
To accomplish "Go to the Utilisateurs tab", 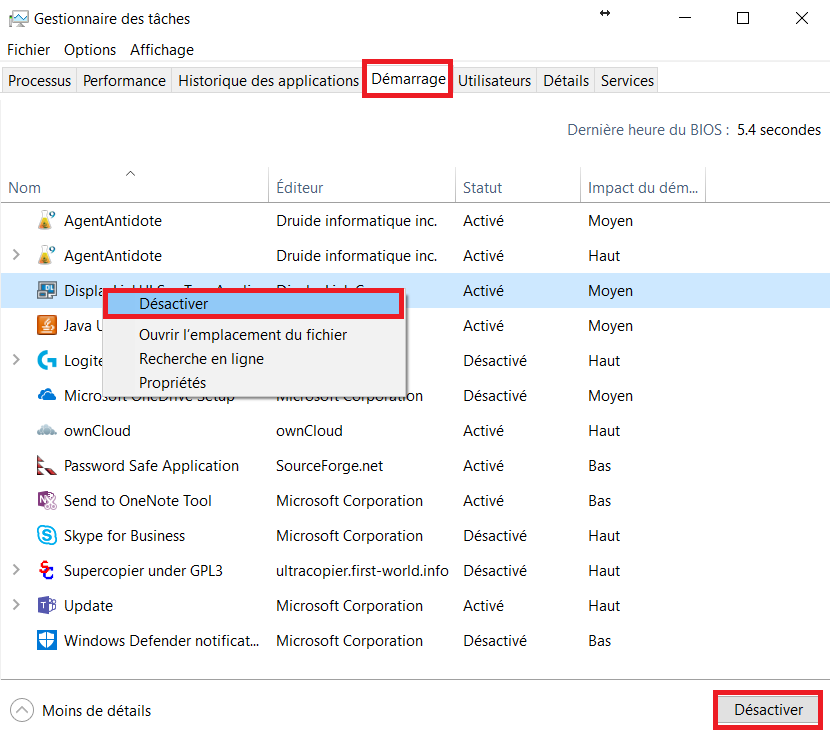I will [x=494, y=80].
